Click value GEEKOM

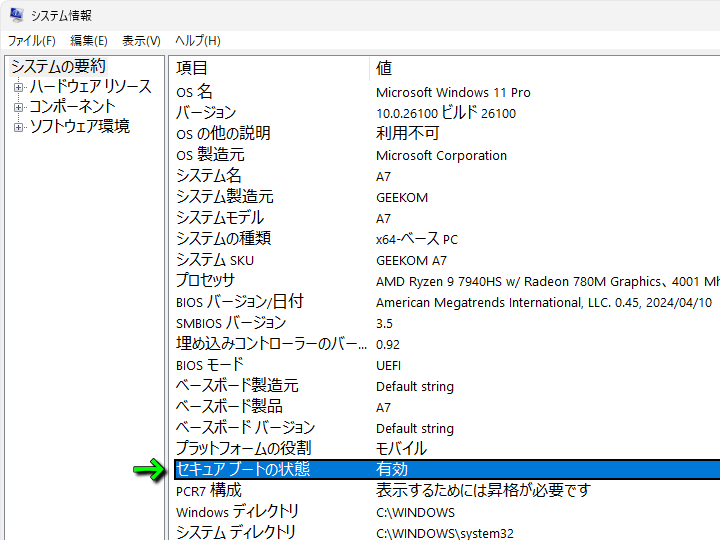(x=402, y=198)
